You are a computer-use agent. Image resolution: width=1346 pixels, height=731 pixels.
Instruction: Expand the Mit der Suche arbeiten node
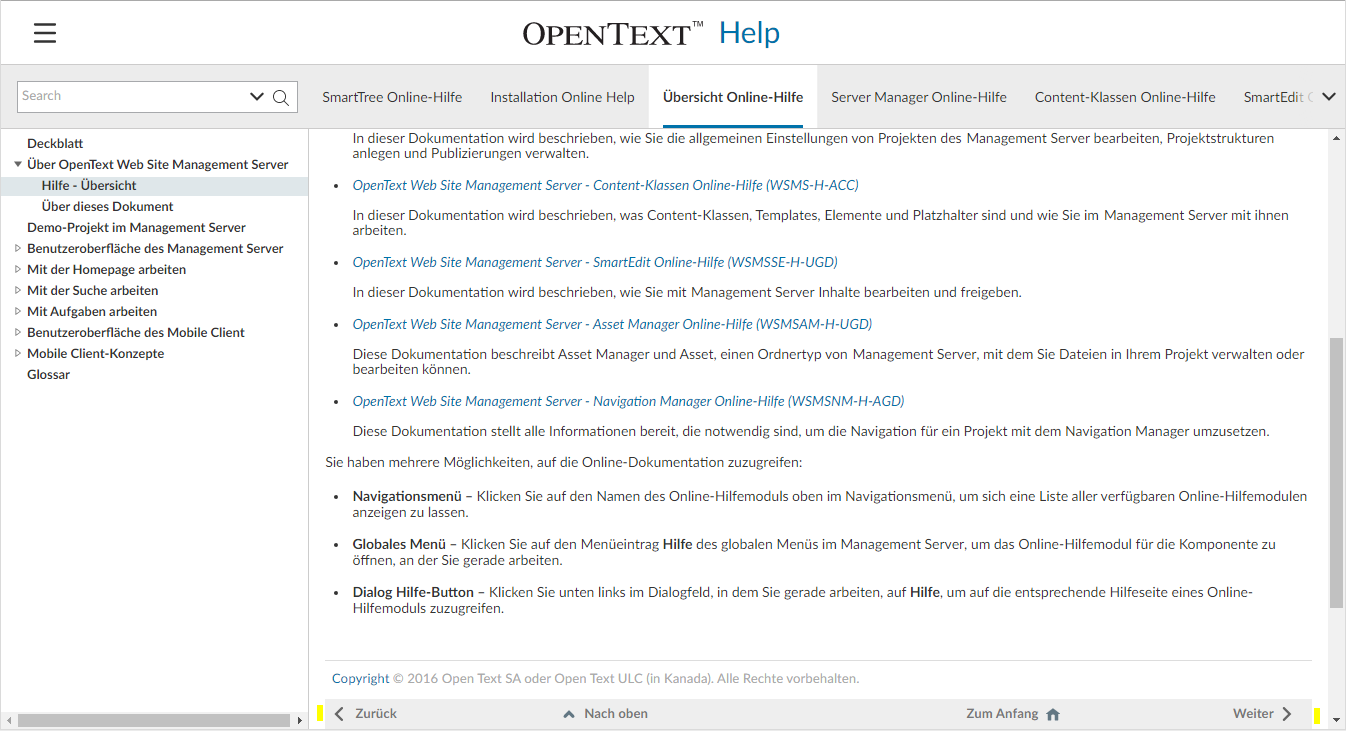(x=18, y=290)
